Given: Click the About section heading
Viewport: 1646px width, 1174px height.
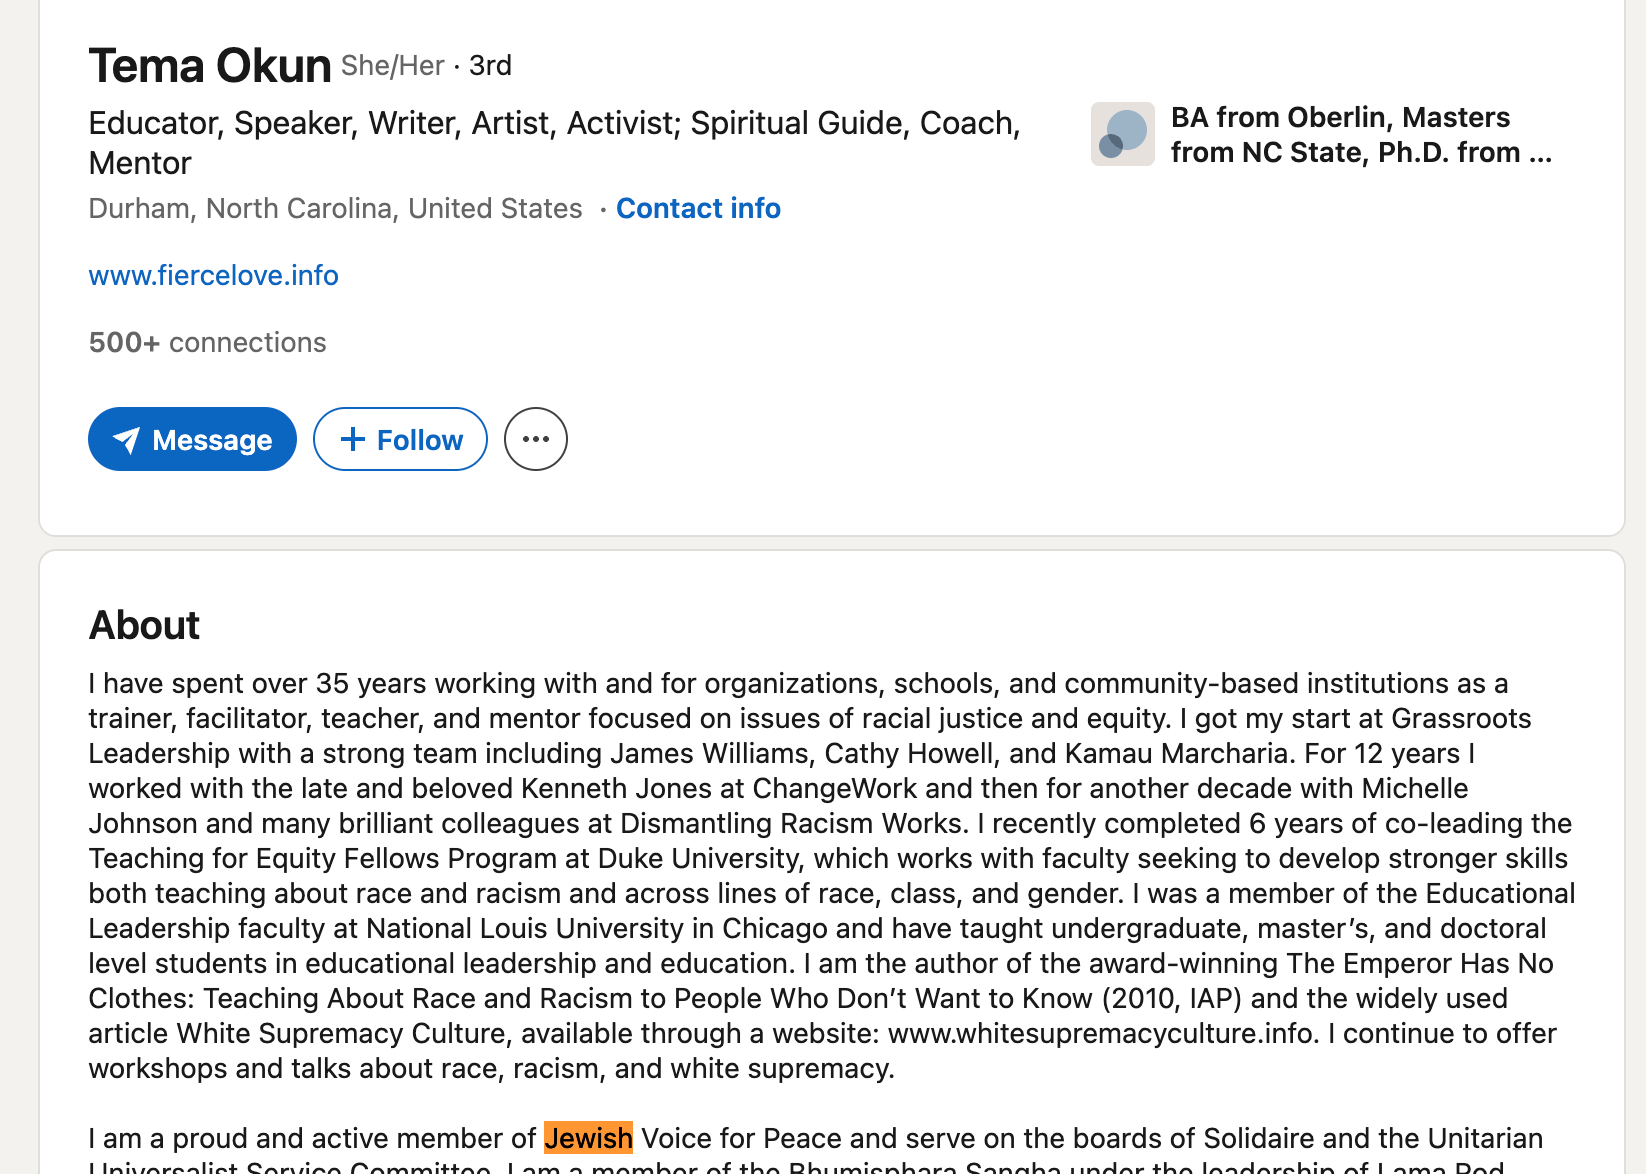Looking at the screenshot, I should [x=144, y=625].
